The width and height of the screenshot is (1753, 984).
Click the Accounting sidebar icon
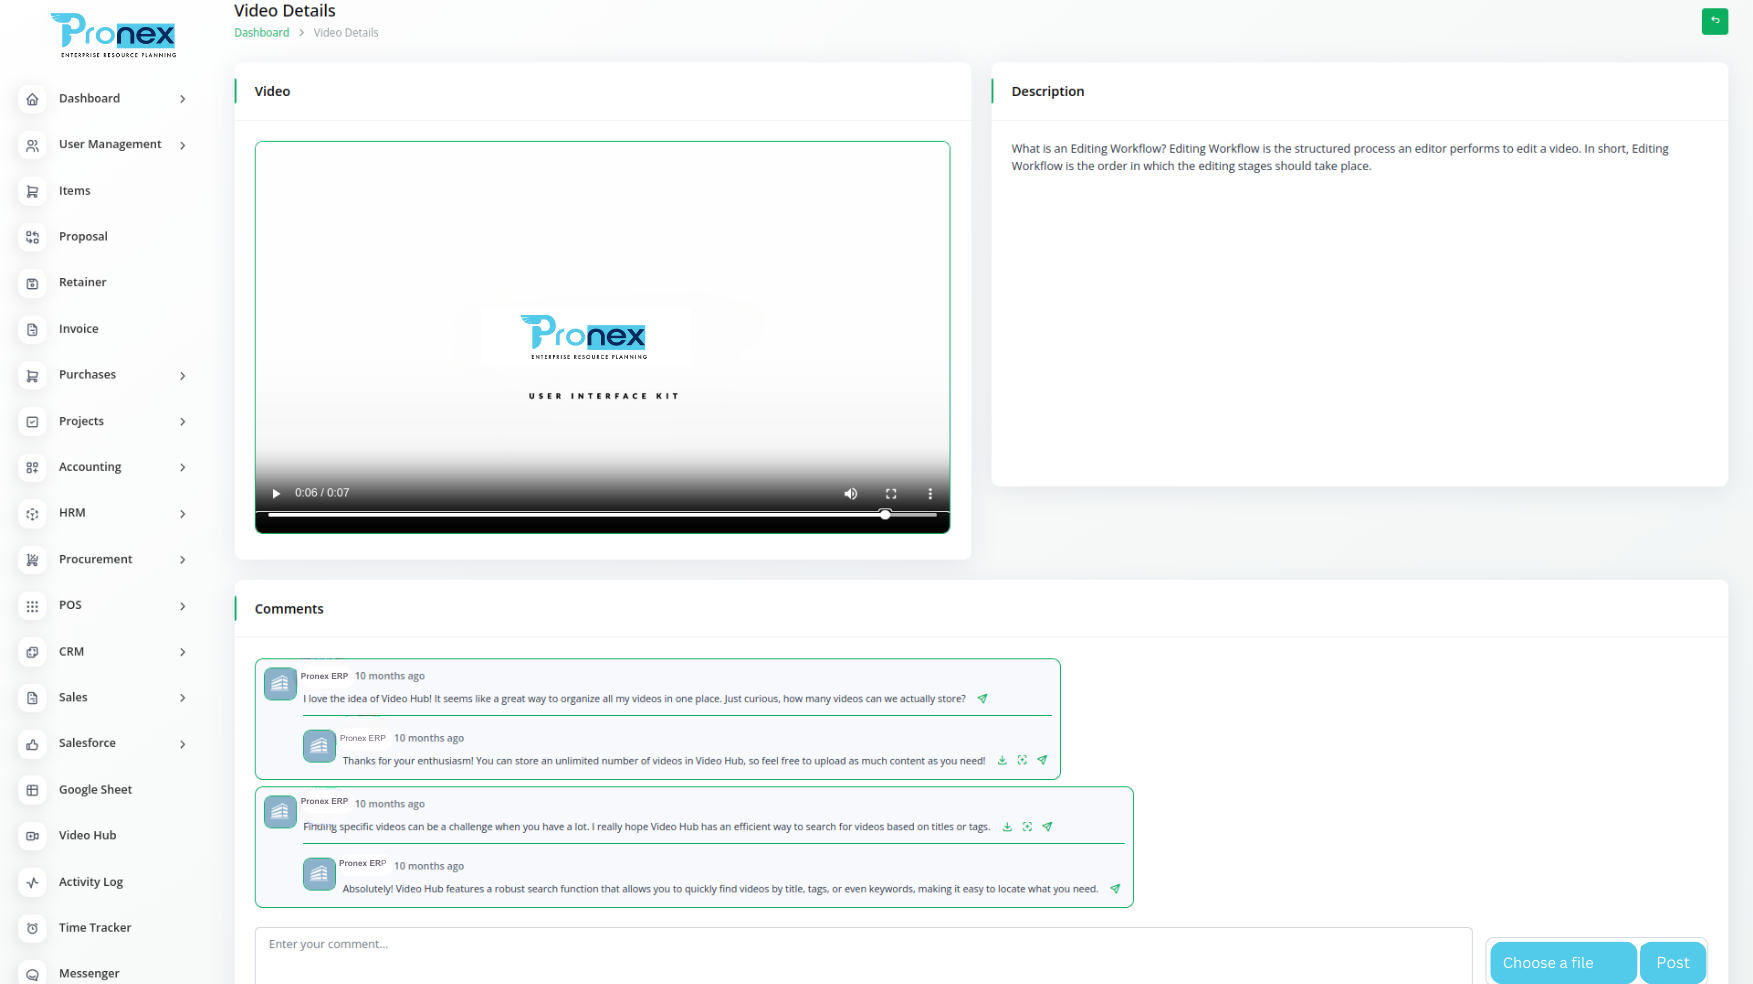point(33,467)
